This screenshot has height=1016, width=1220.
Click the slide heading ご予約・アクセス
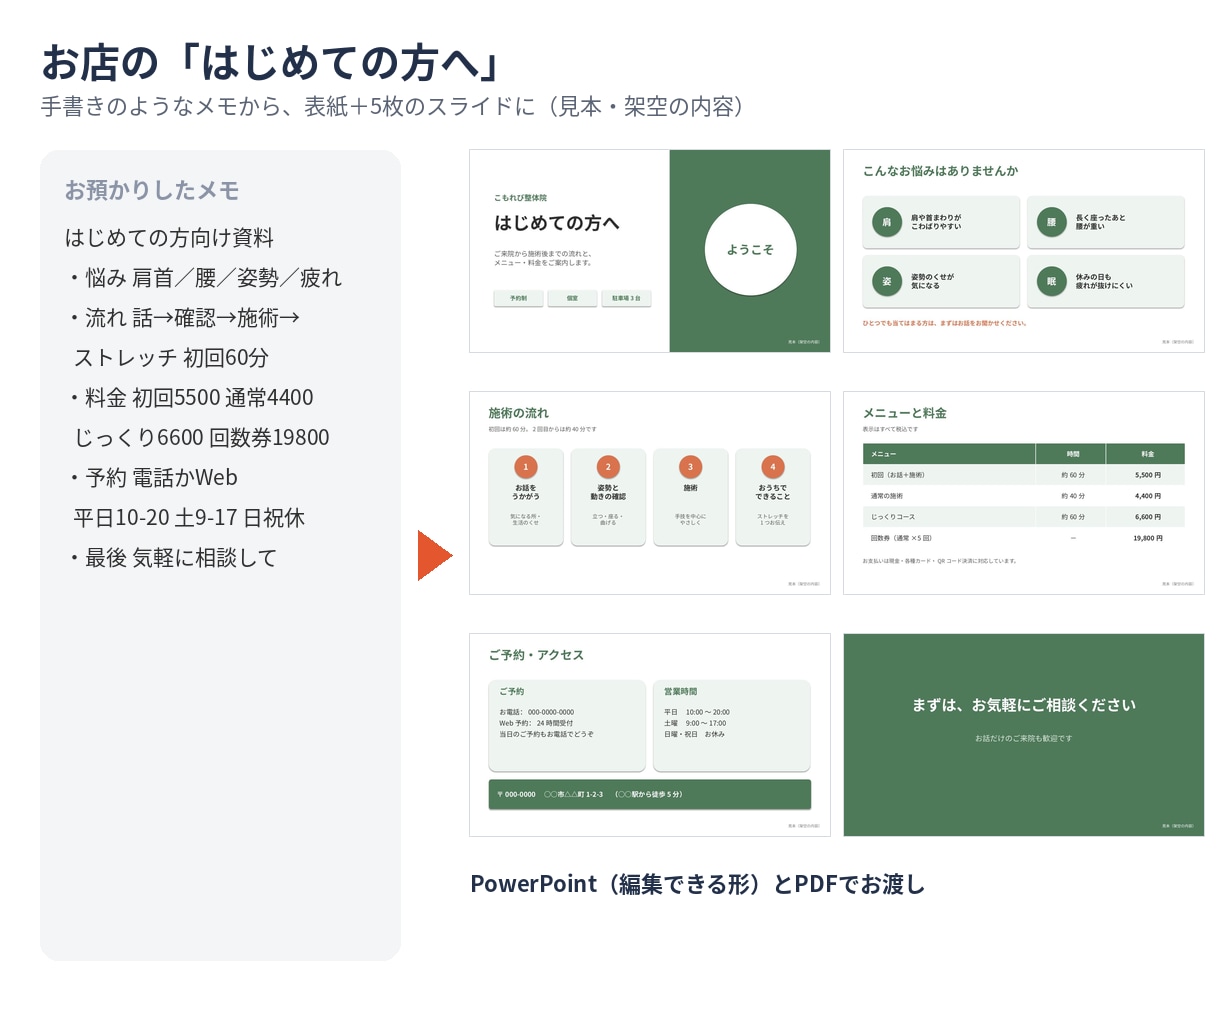(536, 655)
